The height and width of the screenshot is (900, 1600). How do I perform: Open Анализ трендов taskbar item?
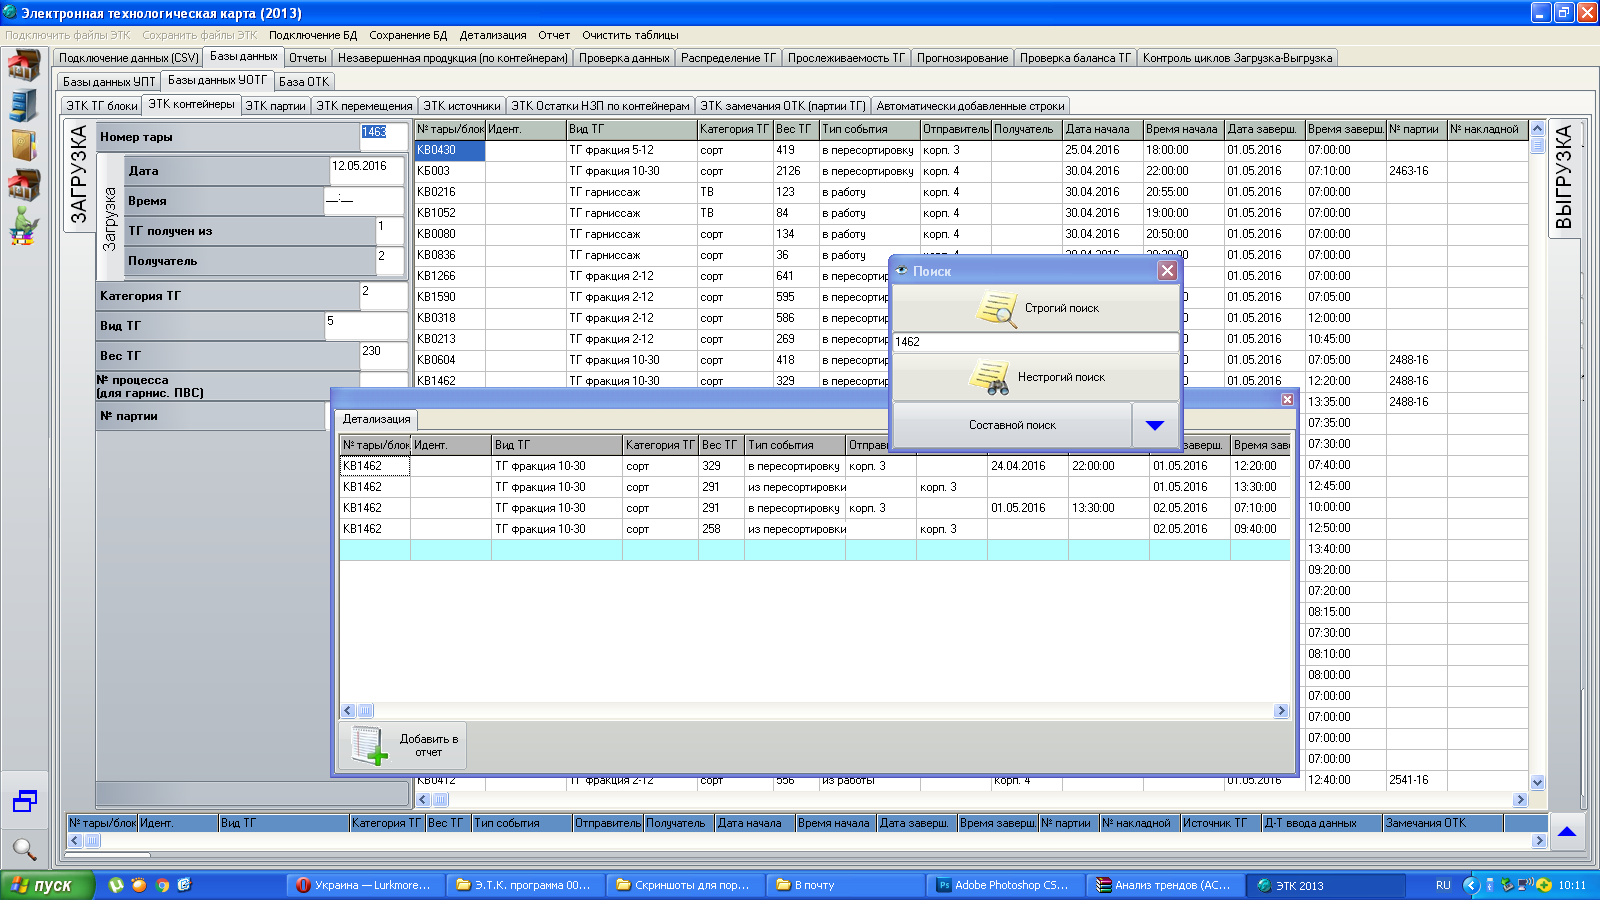[x=1167, y=885]
